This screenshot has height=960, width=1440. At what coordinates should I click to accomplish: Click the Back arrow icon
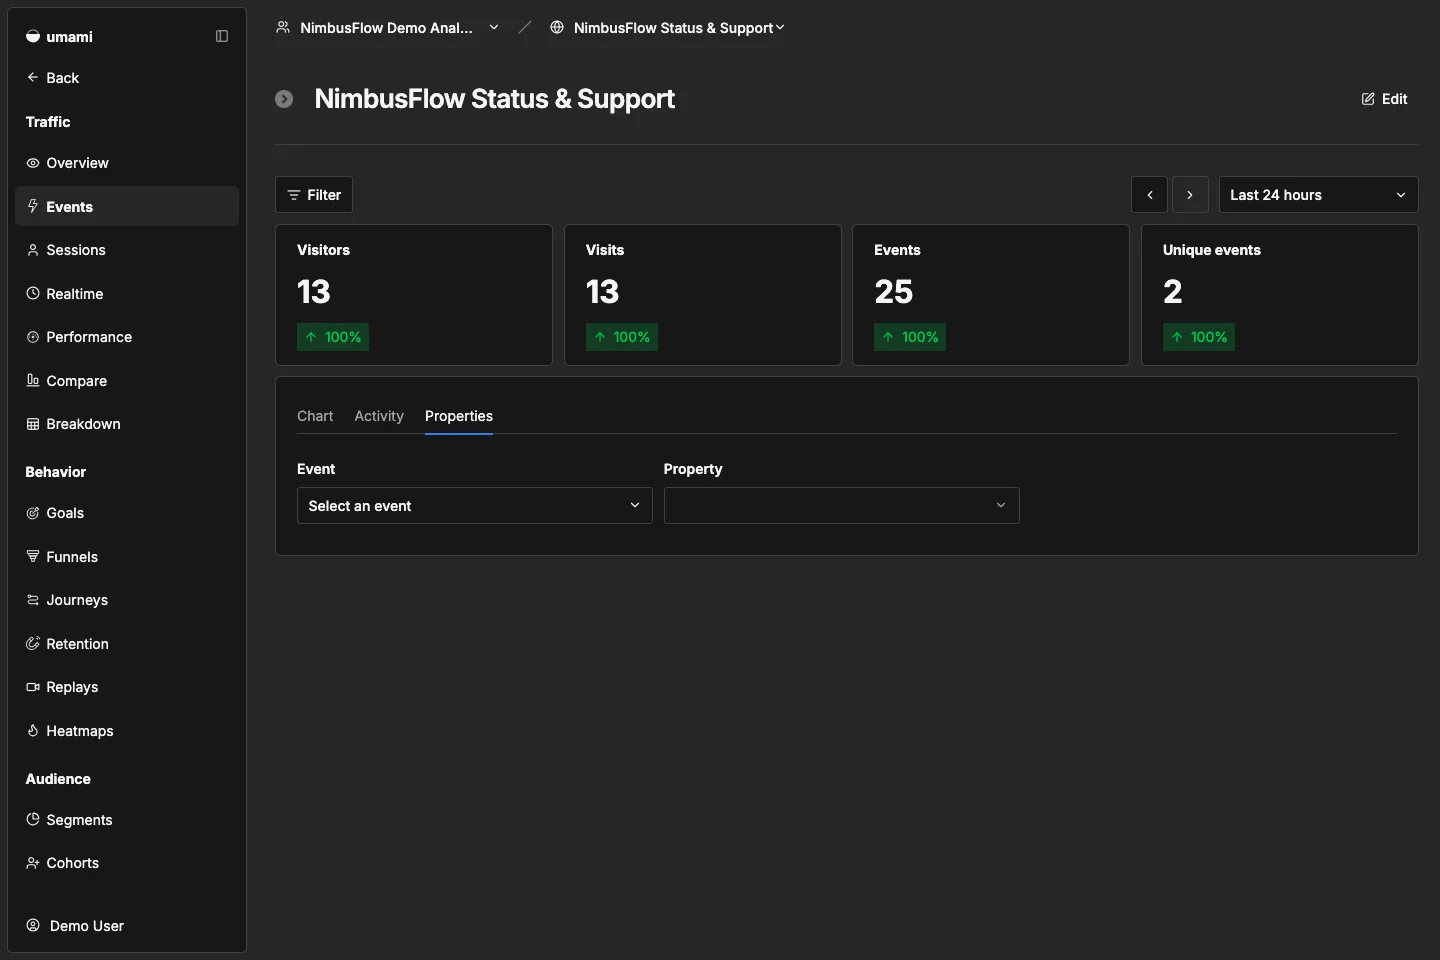tap(33, 77)
